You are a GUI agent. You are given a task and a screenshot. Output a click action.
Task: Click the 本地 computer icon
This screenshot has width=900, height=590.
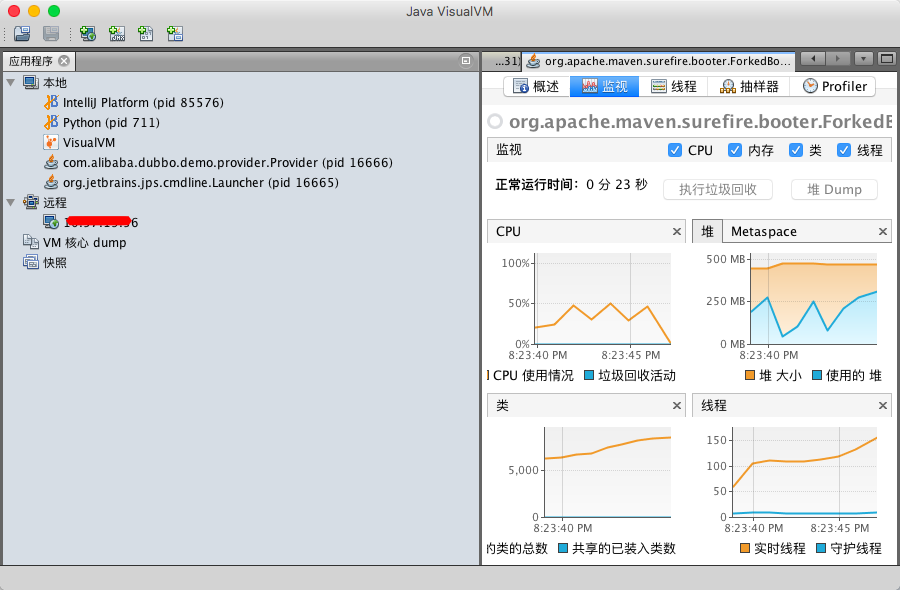pos(31,83)
